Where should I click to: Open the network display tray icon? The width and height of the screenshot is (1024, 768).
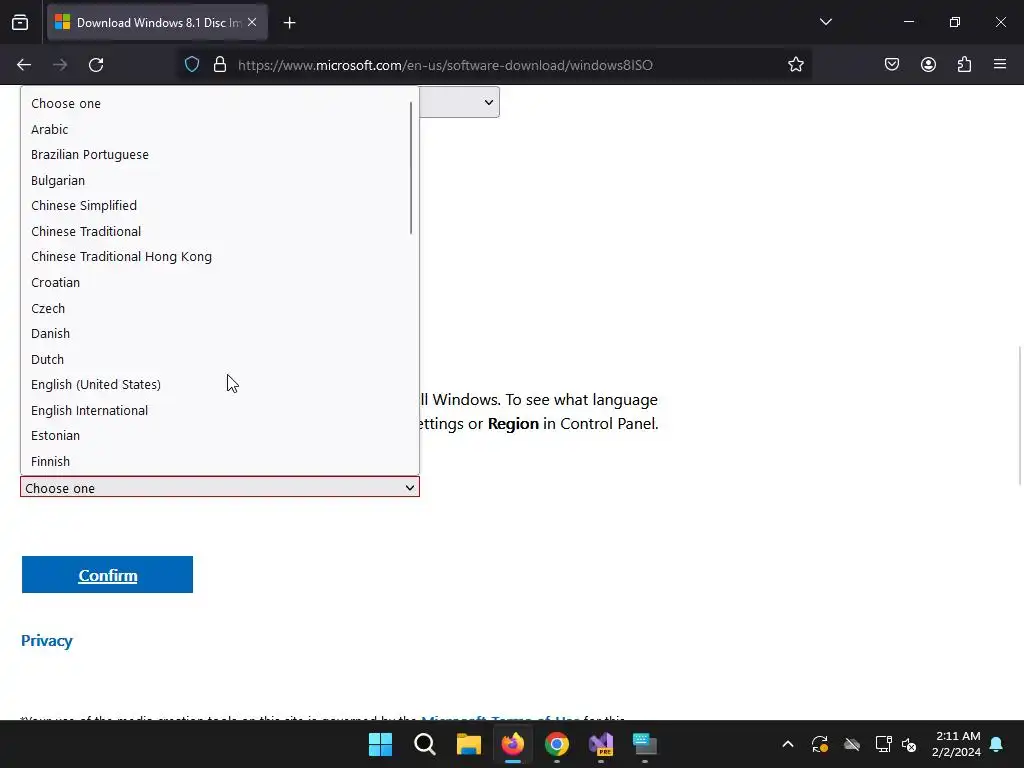884,744
